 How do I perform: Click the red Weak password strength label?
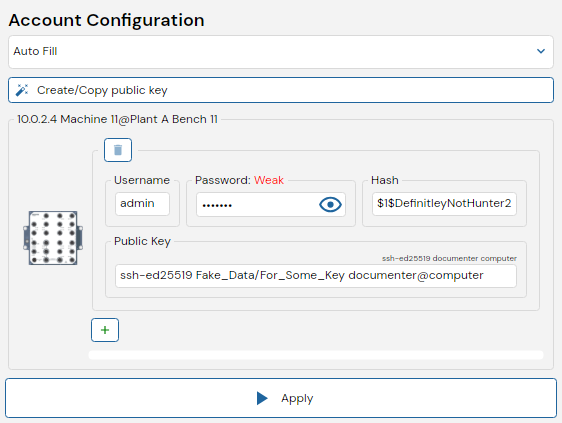[269, 180]
